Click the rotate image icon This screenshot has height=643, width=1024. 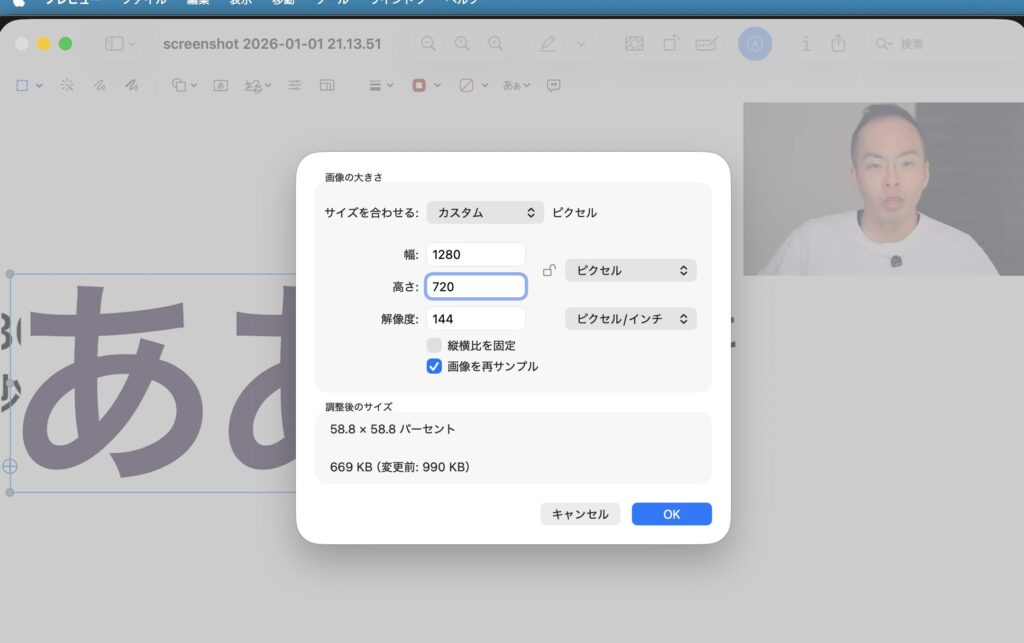coord(670,44)
